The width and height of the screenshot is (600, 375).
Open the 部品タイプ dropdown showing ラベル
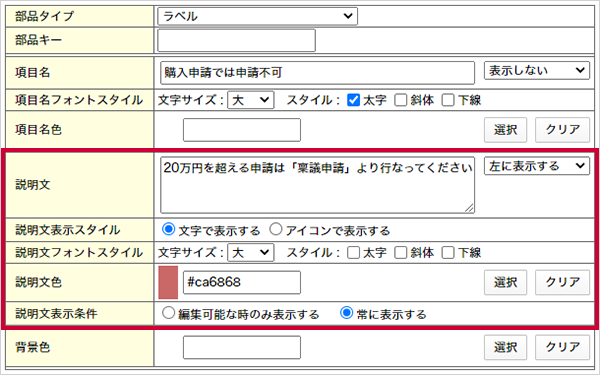point(258,16)
